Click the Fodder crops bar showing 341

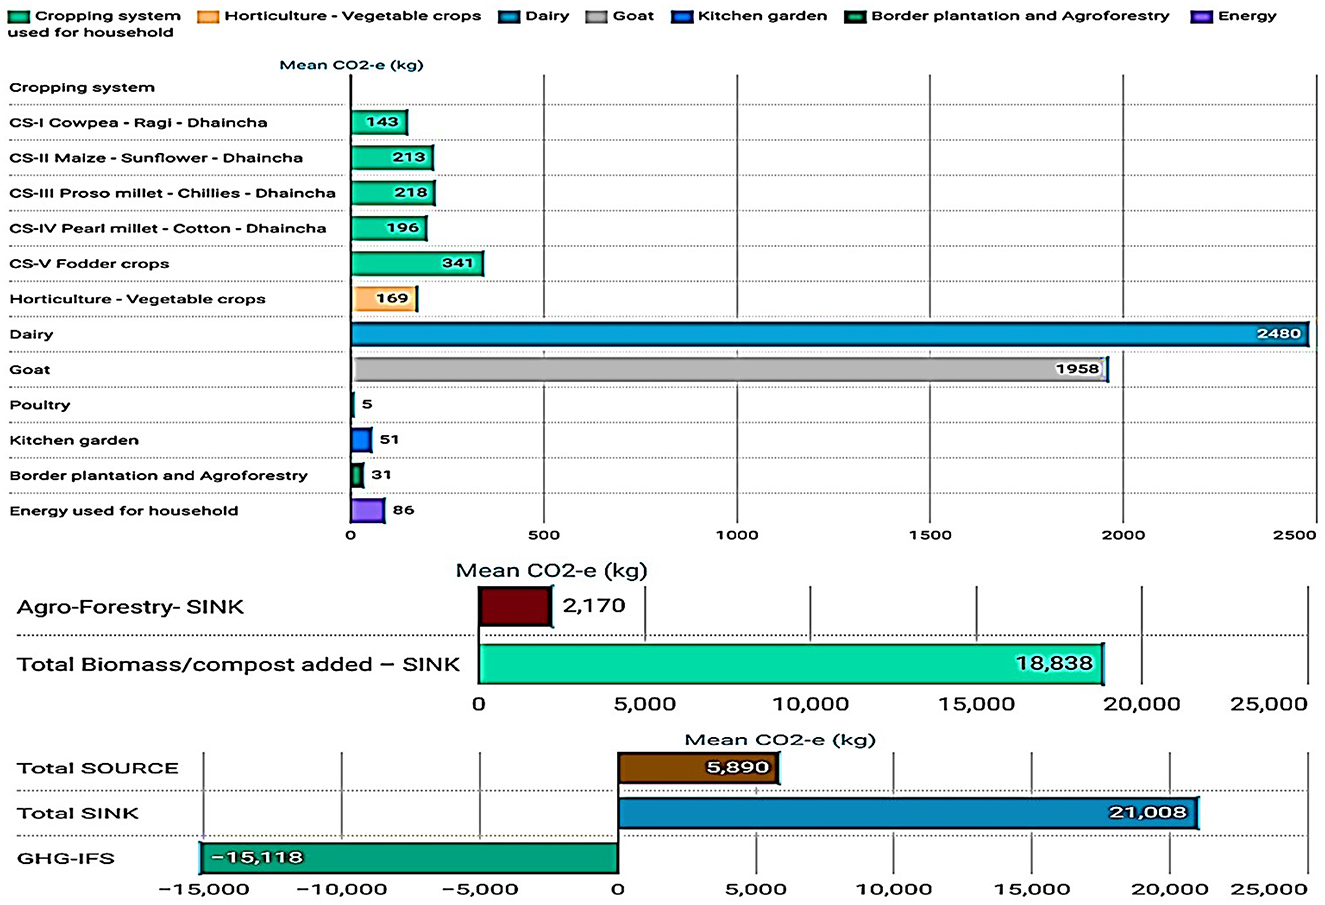417,263
